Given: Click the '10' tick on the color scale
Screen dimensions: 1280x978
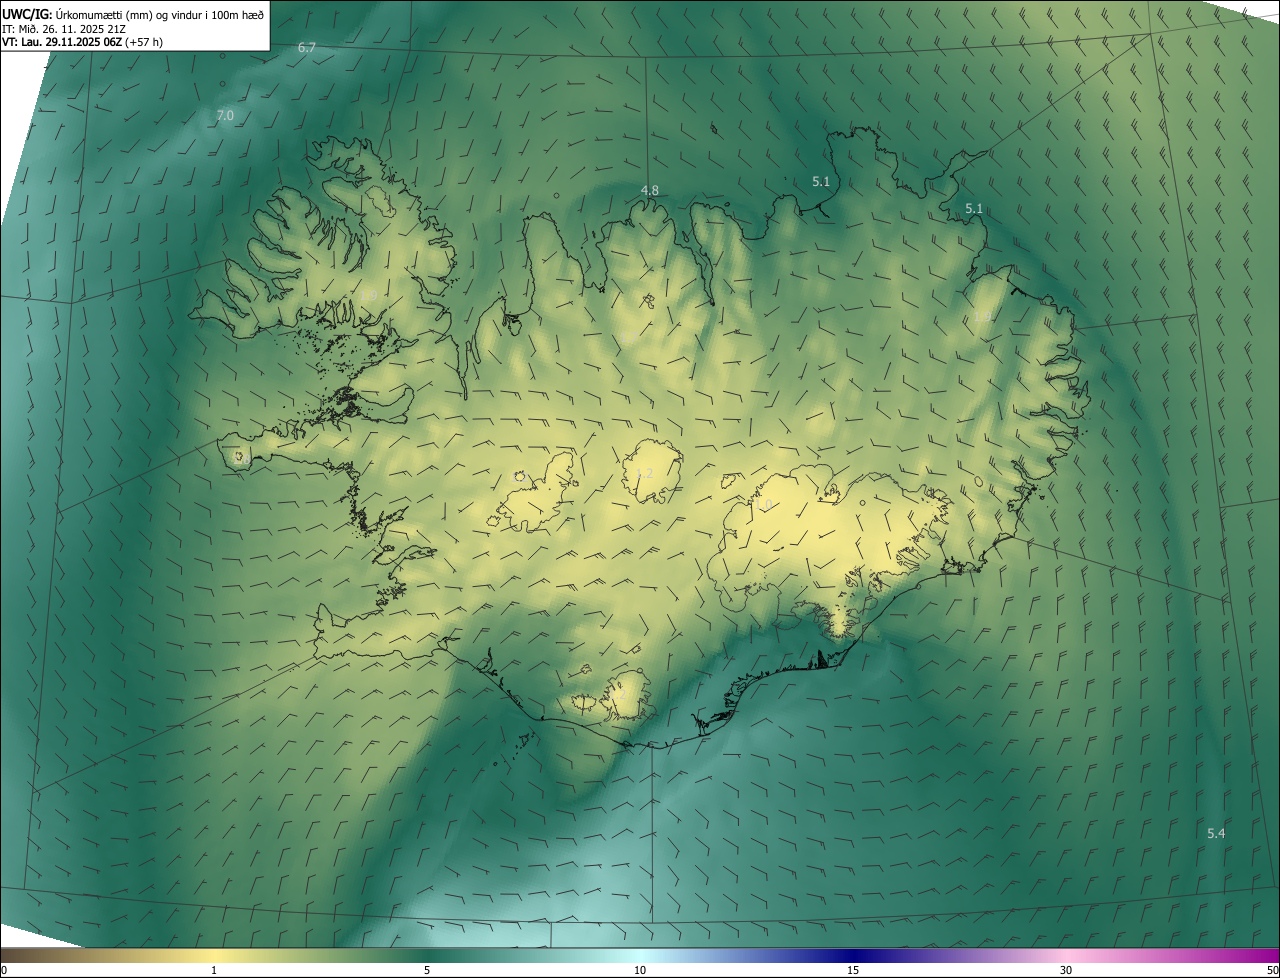Looking at the screenshot, I should coord(640,970).
